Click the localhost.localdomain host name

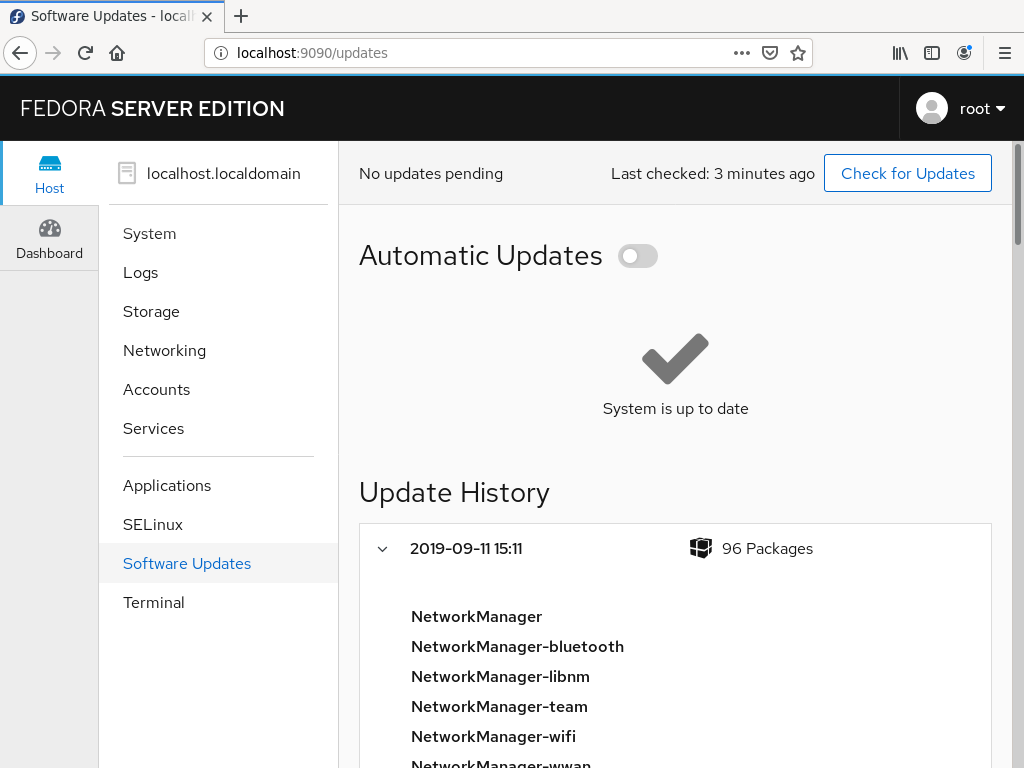(x=223, y=174)
